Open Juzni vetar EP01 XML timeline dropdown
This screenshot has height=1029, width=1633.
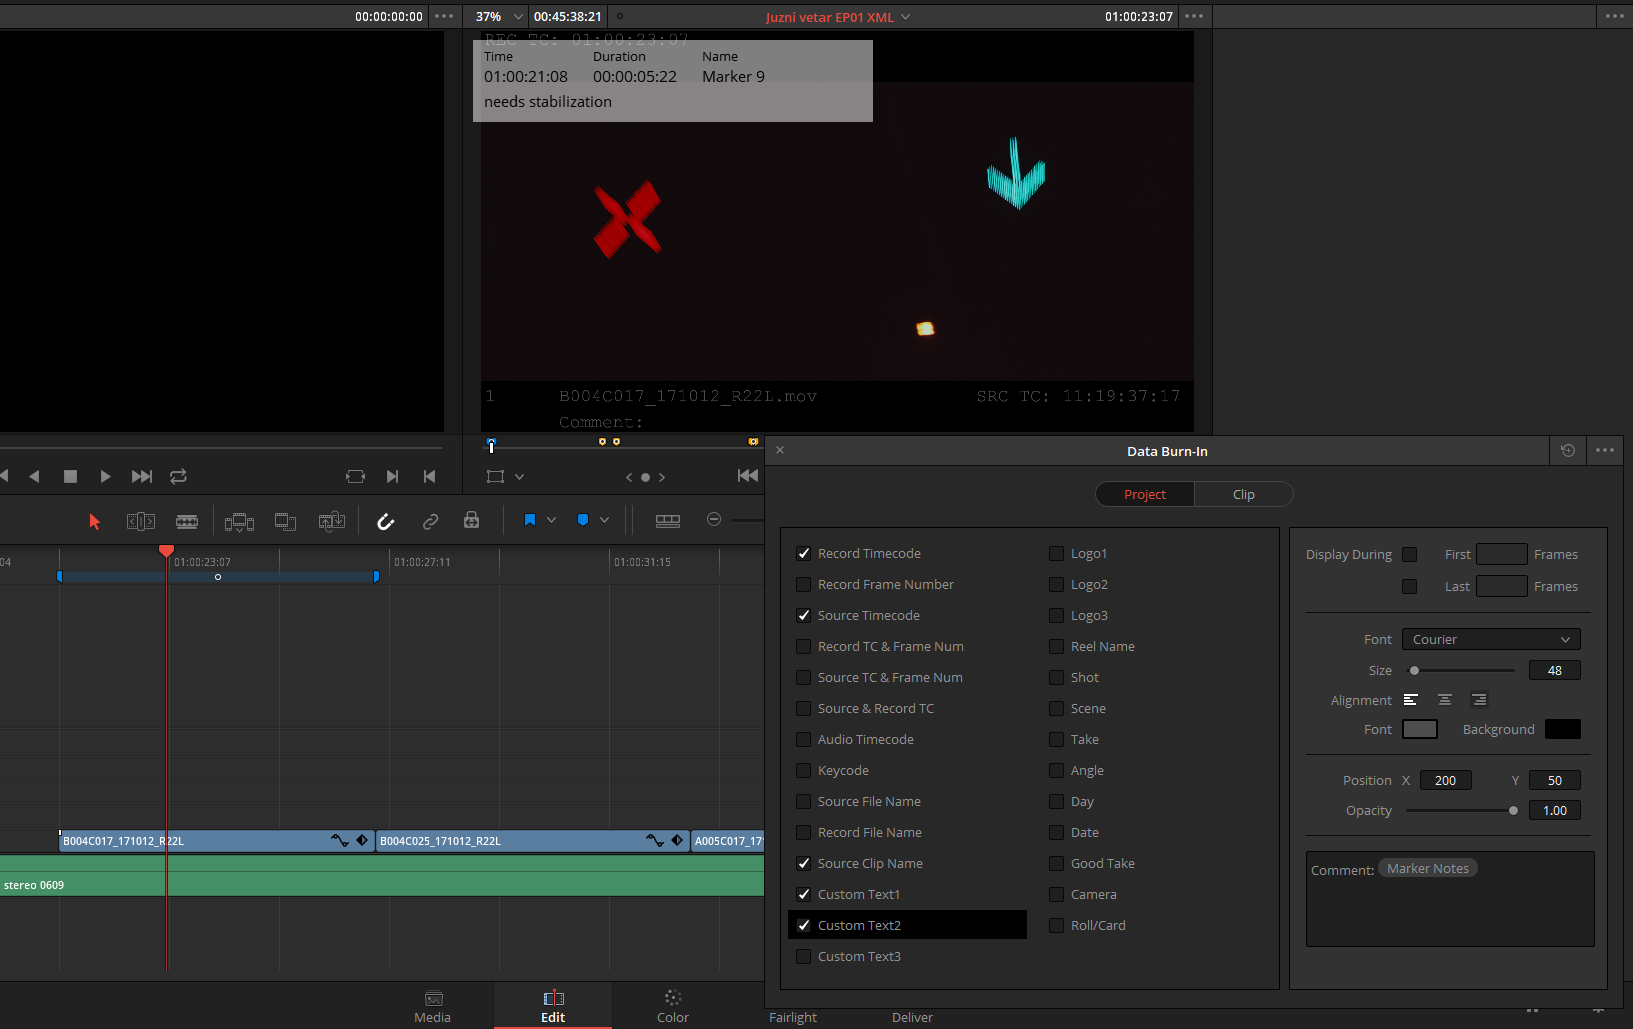838,17
